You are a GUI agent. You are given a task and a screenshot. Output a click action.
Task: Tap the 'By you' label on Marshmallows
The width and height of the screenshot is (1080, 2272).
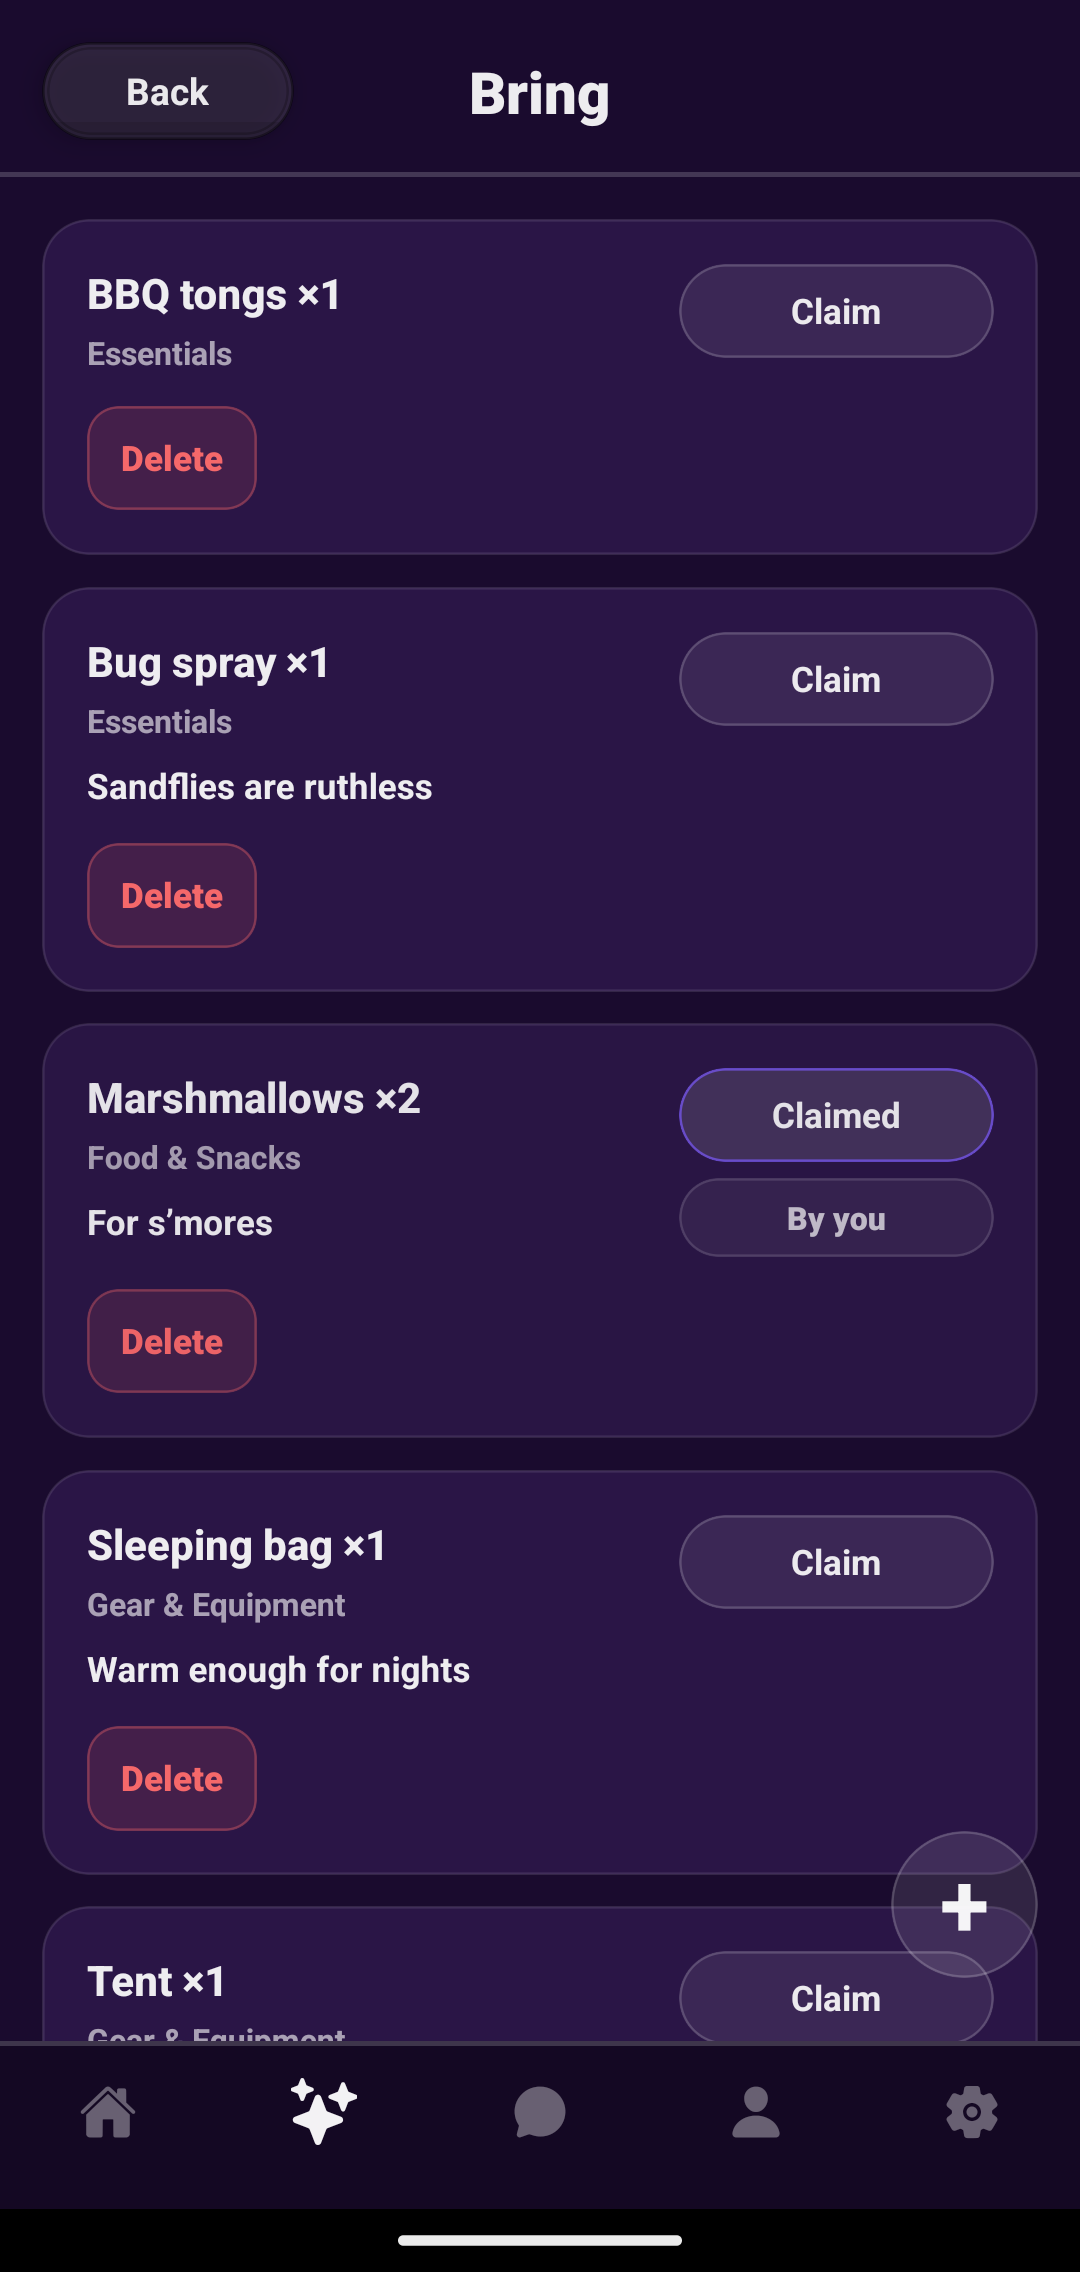[x=836, y=1218]
